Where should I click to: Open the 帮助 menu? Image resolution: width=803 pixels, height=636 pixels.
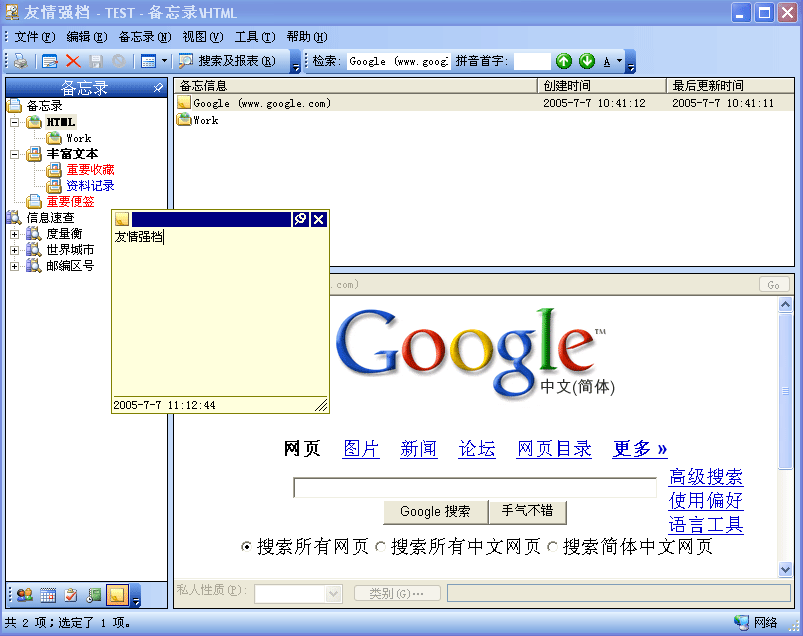pos(307,37)
